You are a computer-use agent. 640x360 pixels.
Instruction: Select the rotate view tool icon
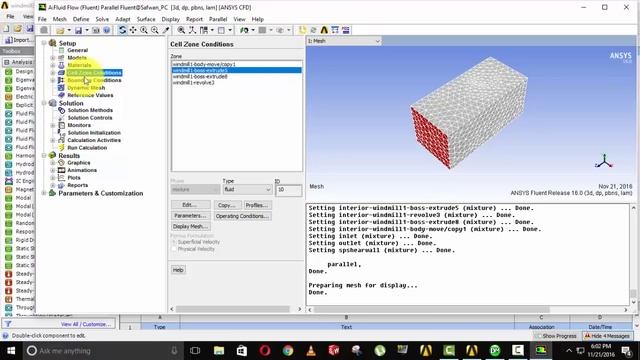click(x=122, y=30)
